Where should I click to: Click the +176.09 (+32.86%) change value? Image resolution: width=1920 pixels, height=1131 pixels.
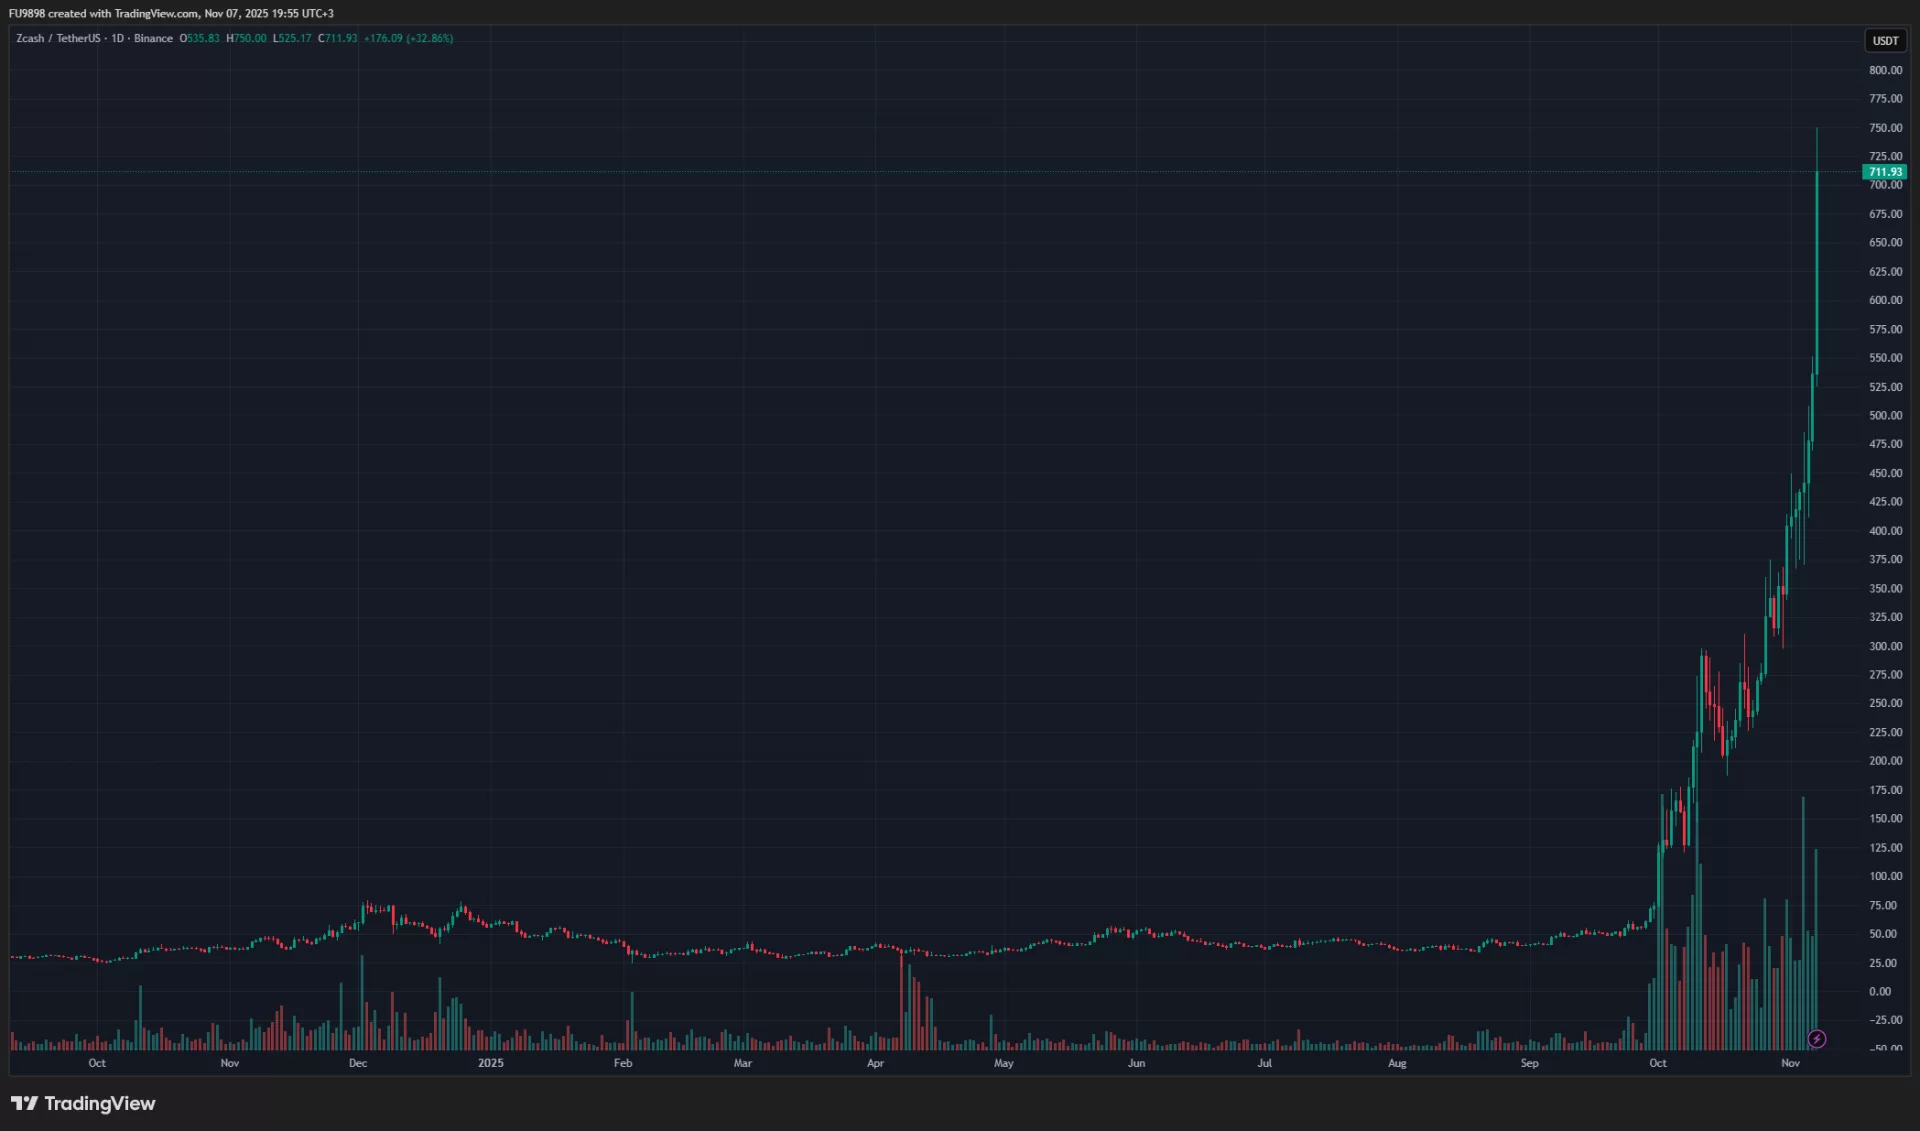coord(408,38)
